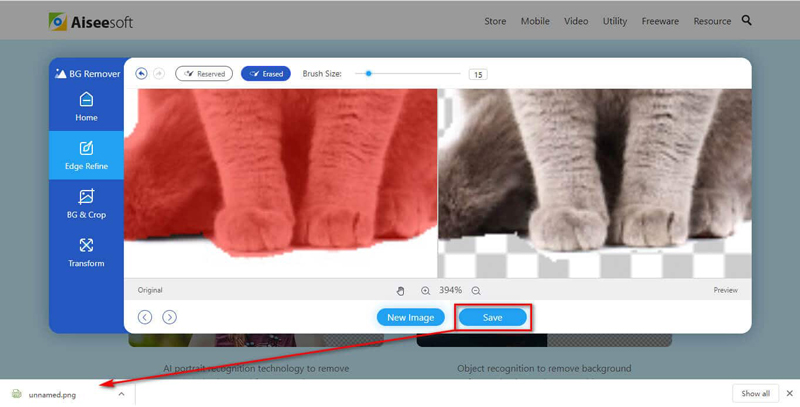Click the Save button
This screenshot has width=800, height=407.
(x=492, y=317)
